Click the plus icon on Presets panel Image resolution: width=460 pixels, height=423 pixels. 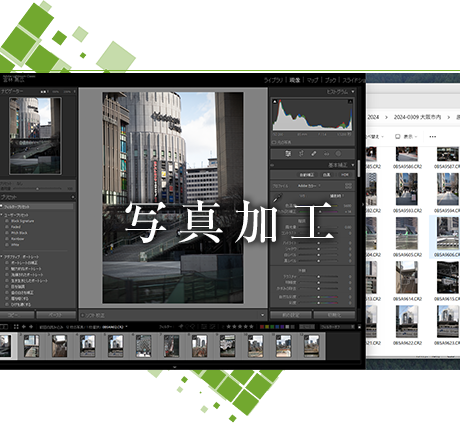click(73, 197)
